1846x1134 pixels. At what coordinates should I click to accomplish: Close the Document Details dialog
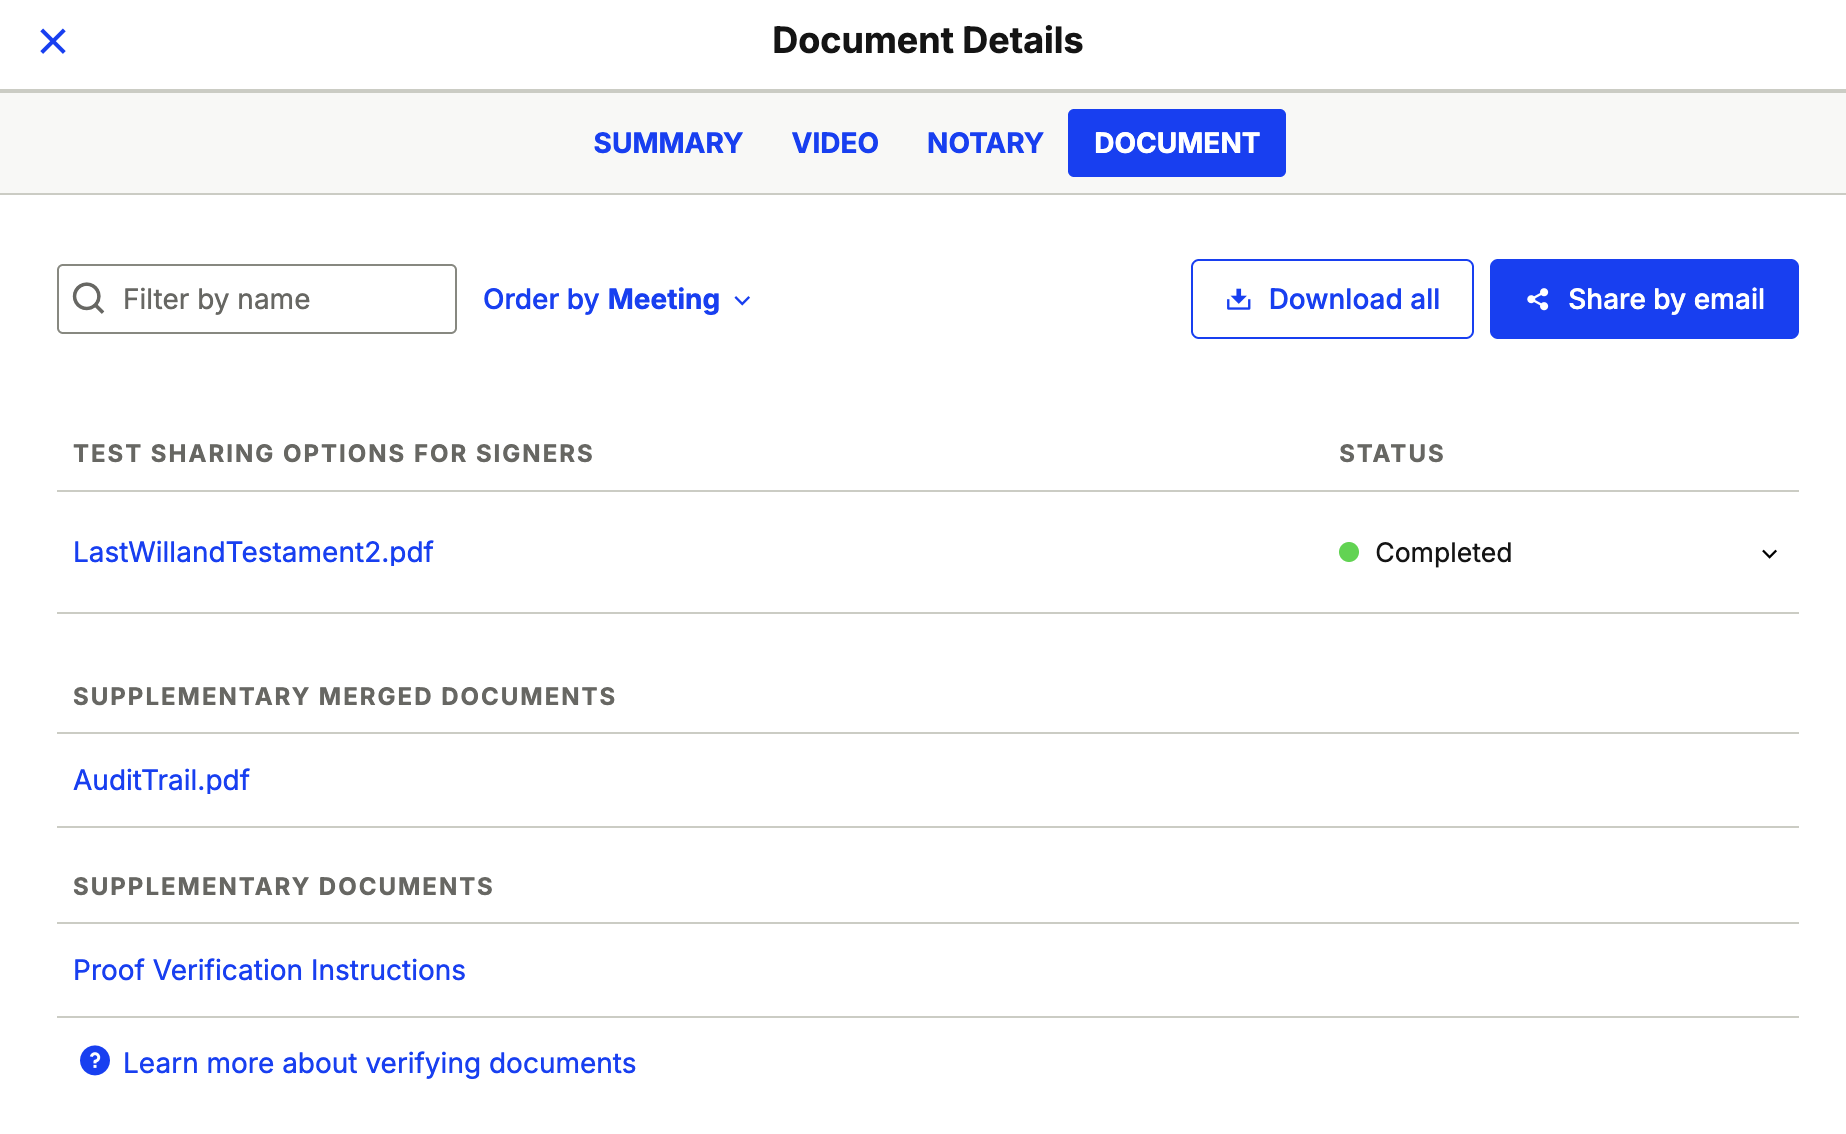(x=53, y=41)
